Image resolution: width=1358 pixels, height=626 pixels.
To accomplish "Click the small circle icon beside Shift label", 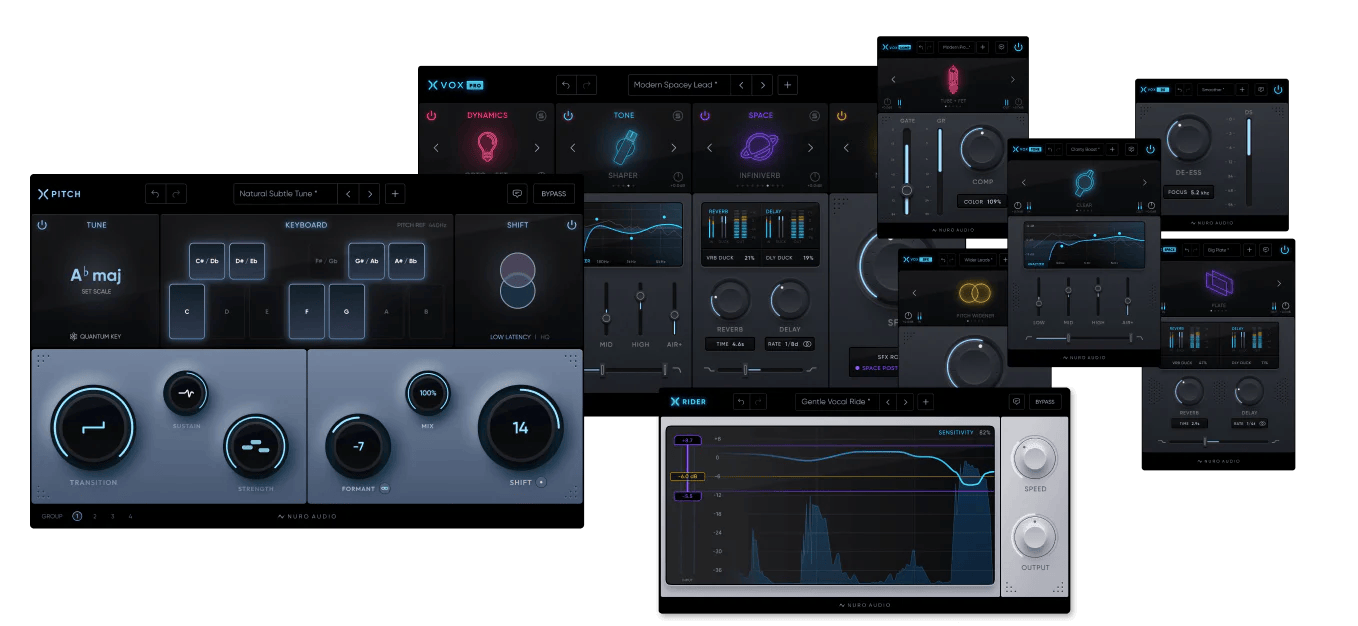I will (x=542, y=482).
